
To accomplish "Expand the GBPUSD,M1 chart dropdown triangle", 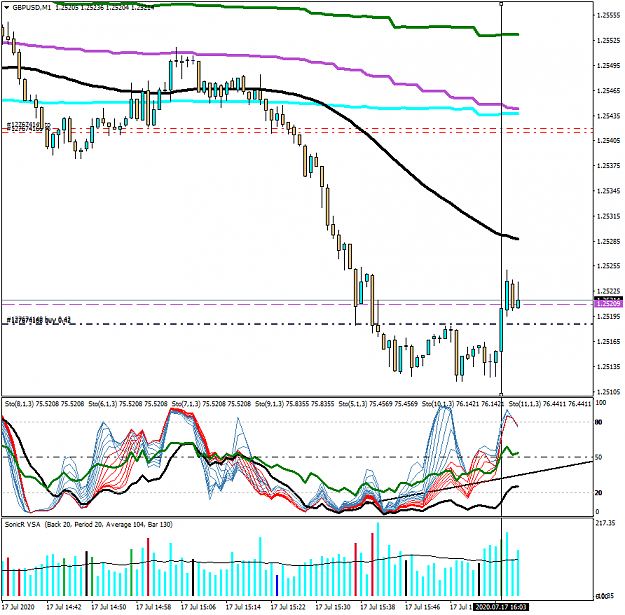I will (x=6, y=8).
